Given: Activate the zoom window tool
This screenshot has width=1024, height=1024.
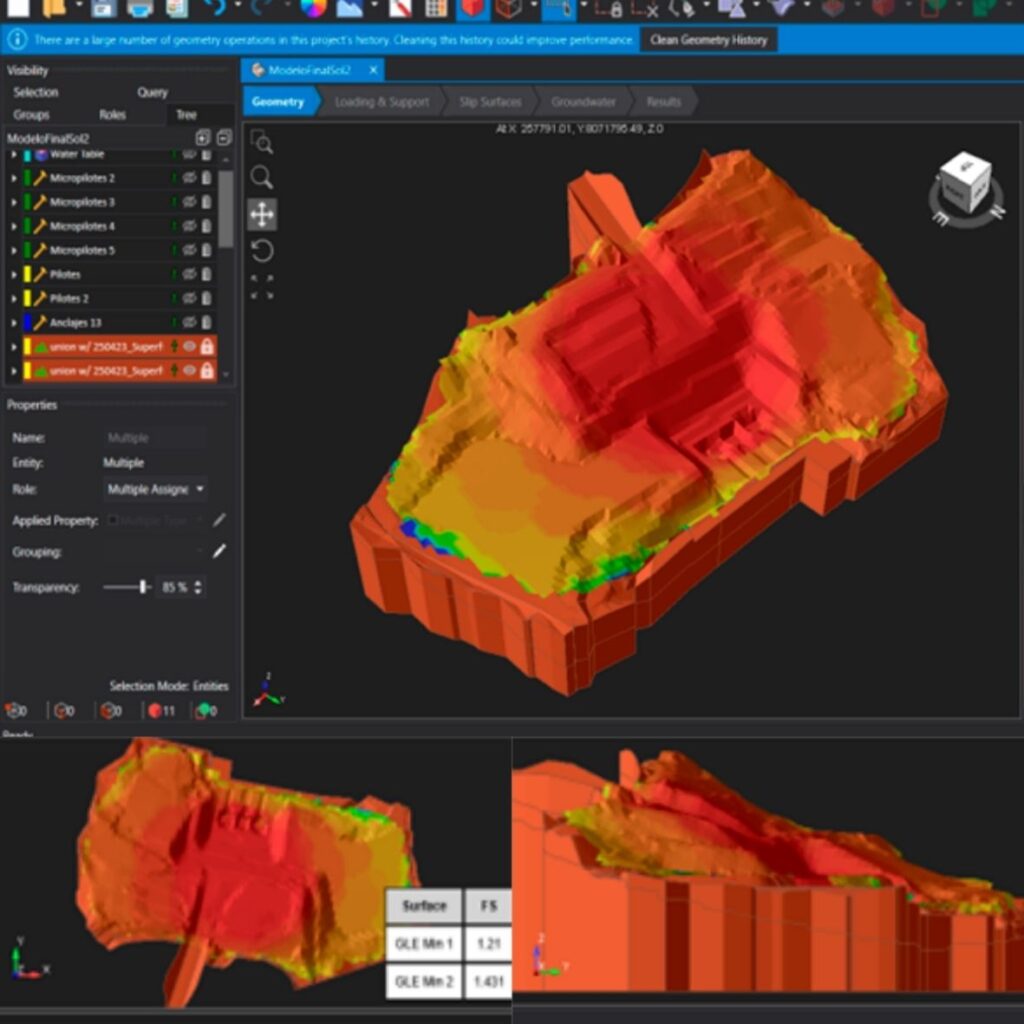Looking at the screenshot, I should [x=262, y=143].
